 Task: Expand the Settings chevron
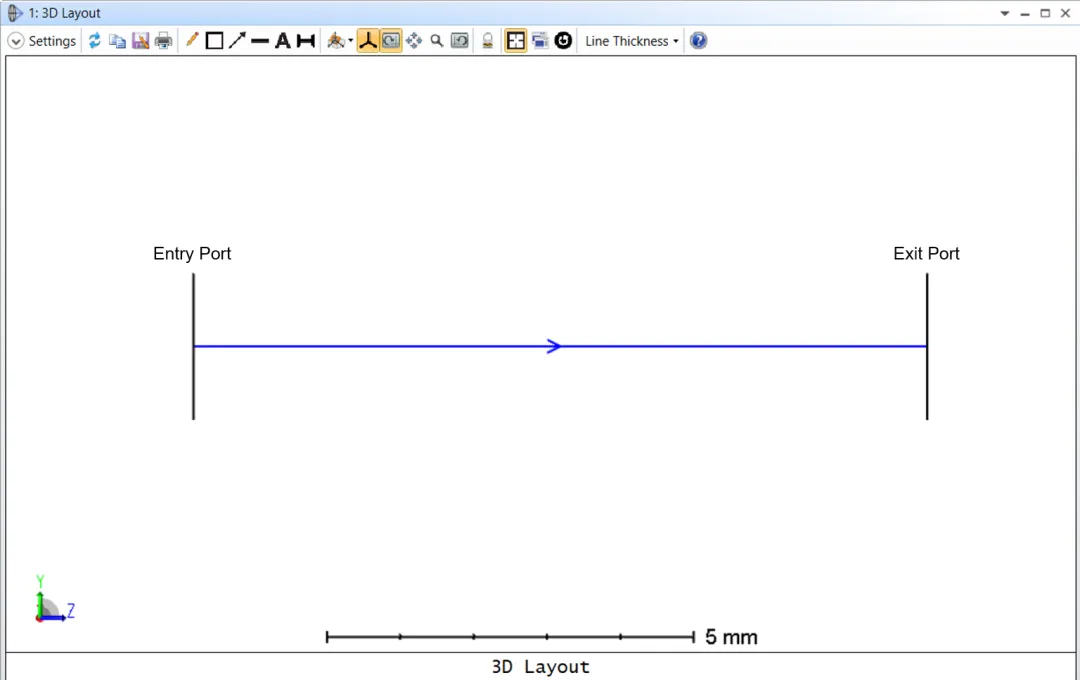pos(16,41)
